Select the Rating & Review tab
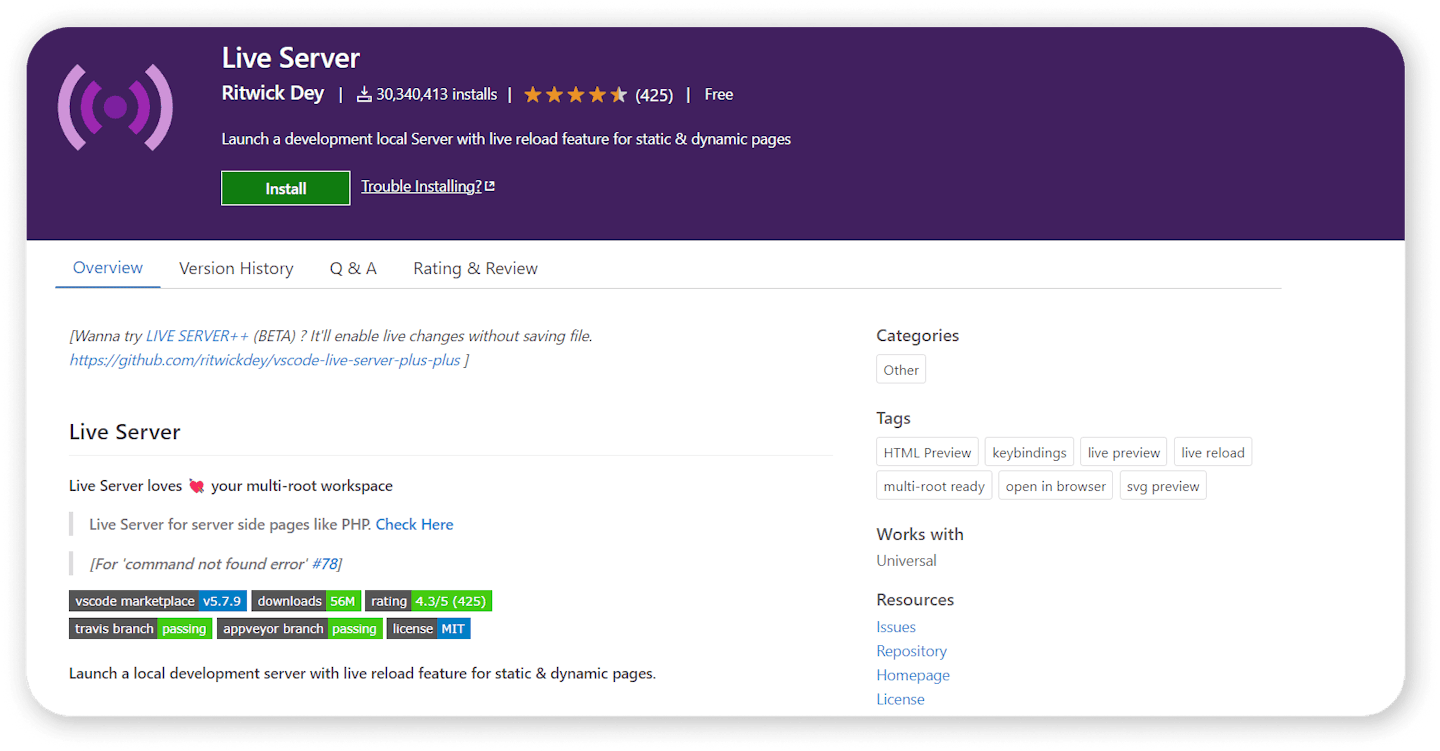This screenshot has height=751, width=1440. (475, 268)
